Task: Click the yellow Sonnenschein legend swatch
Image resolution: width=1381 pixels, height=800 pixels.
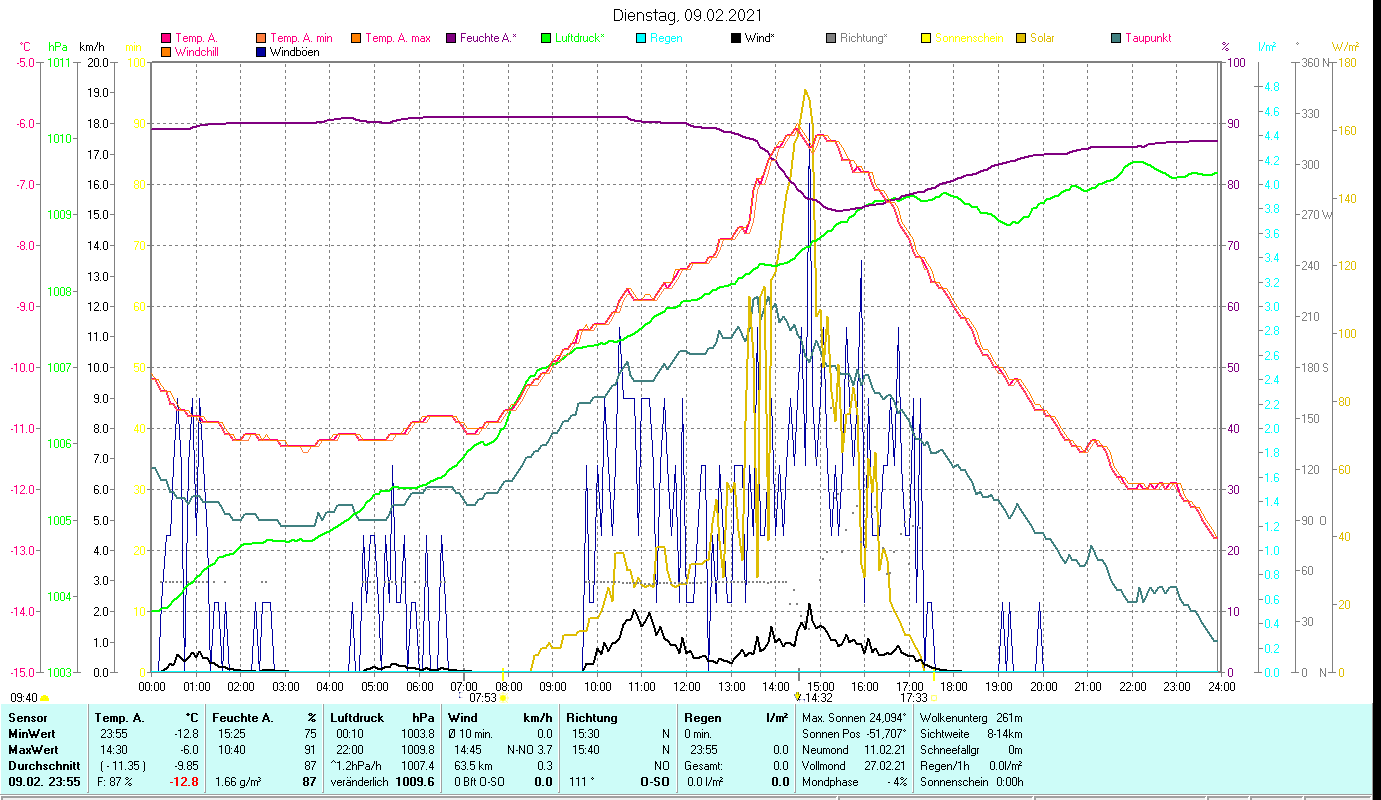Action: coord(926,38)
